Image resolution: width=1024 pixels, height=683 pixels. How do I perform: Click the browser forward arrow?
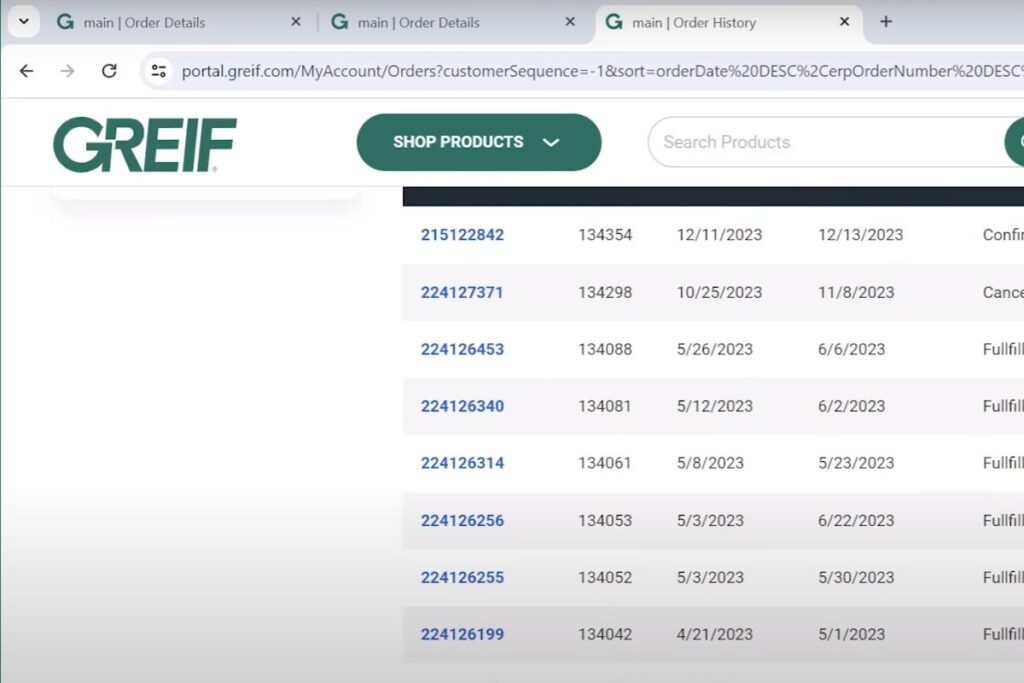tap(67, 71)
